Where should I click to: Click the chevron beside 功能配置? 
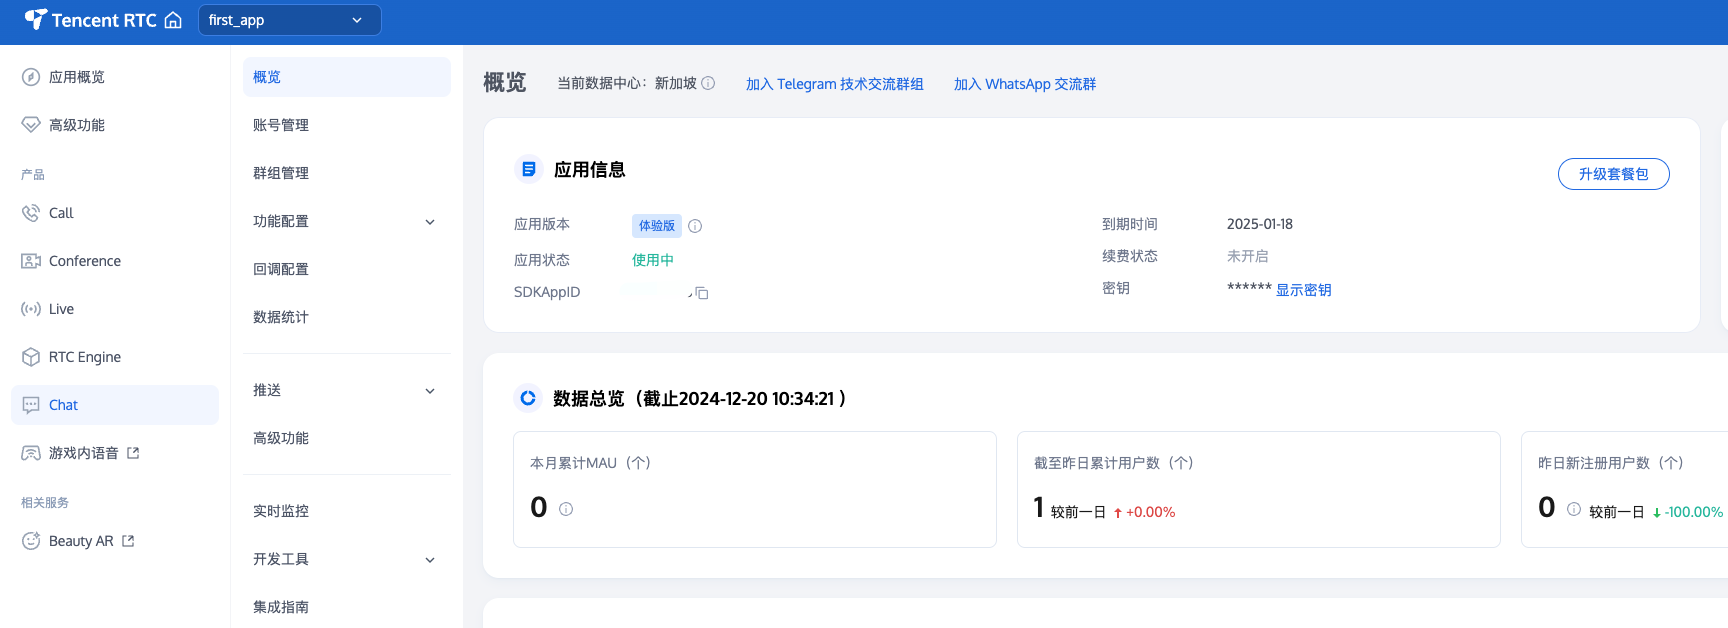(430, 222)
